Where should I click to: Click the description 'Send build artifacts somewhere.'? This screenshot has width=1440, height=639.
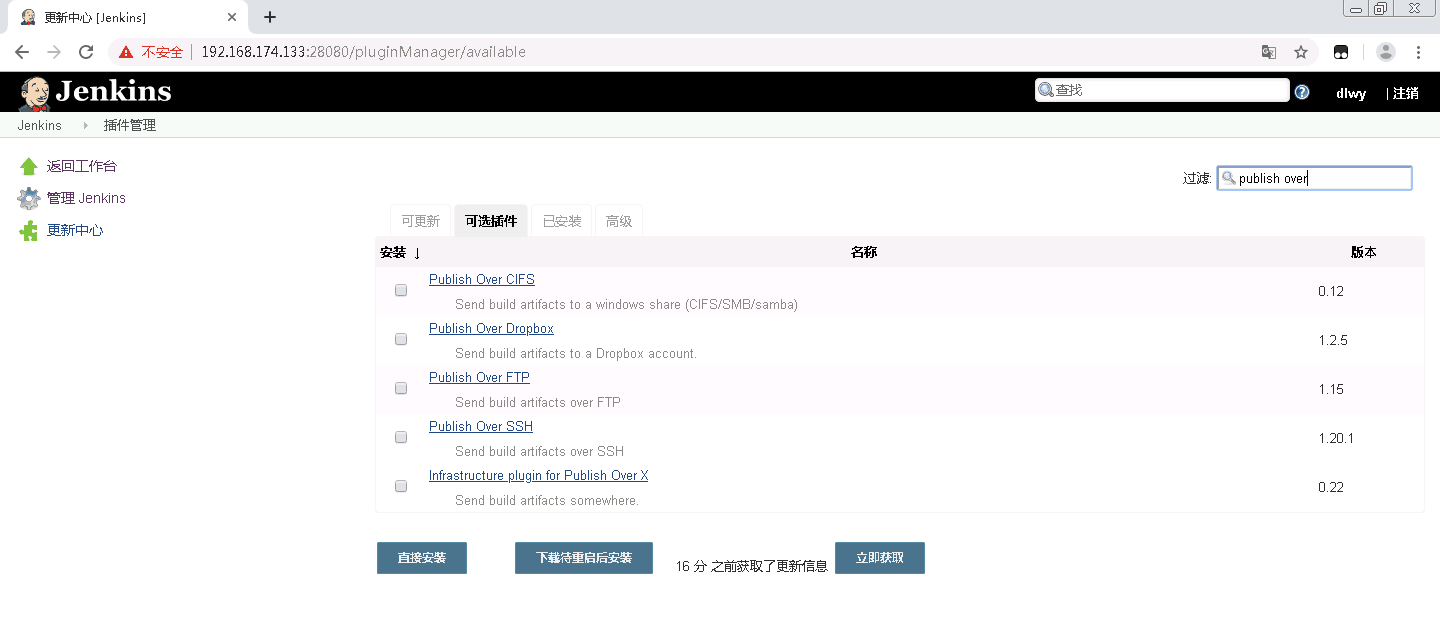click(x=547, y=500)
